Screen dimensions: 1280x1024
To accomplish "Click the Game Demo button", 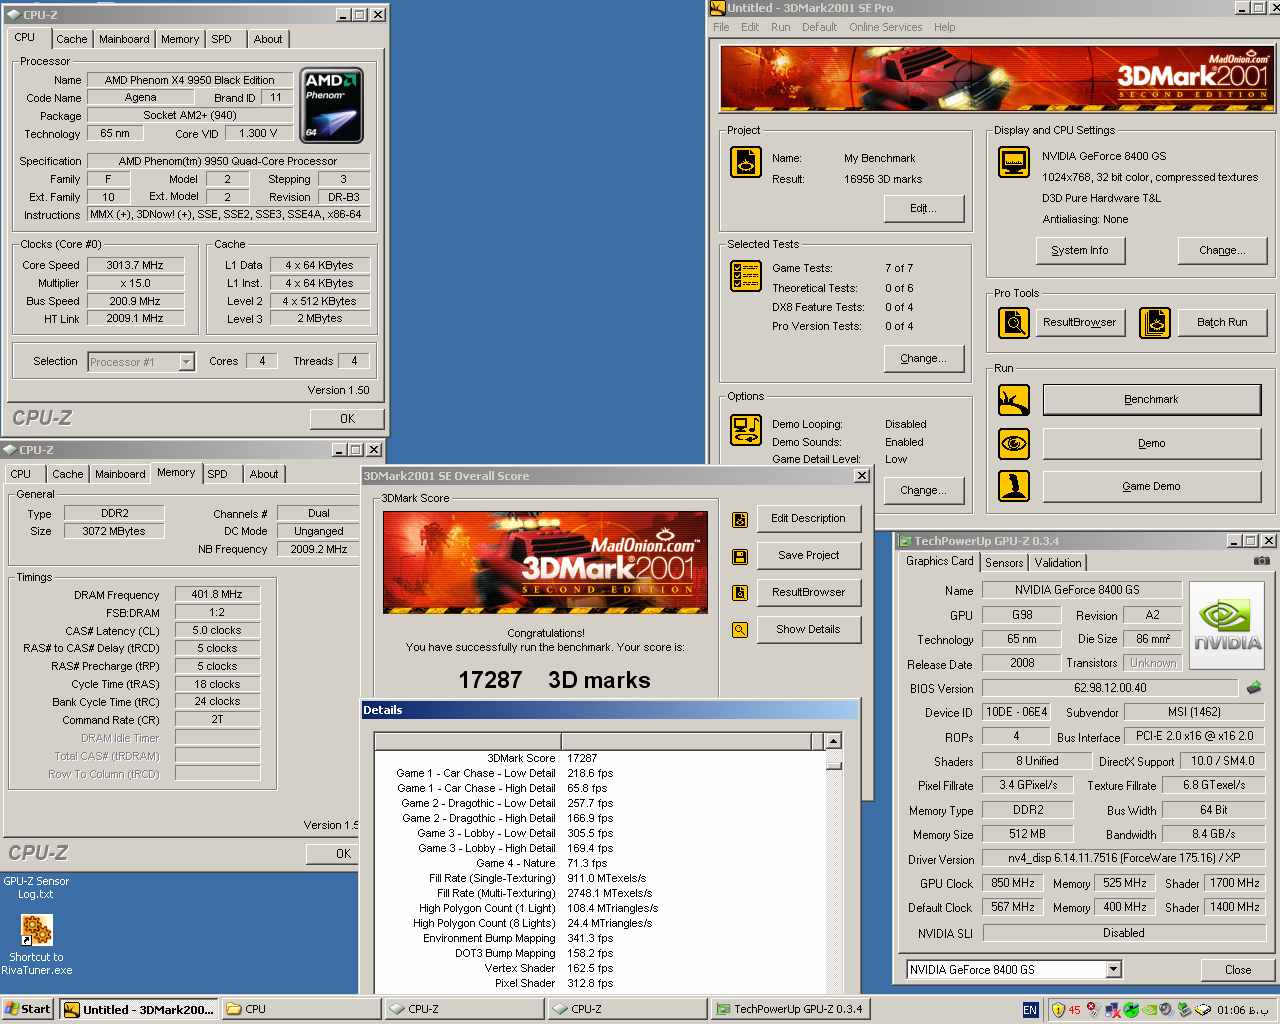I will coord(1151,486).
